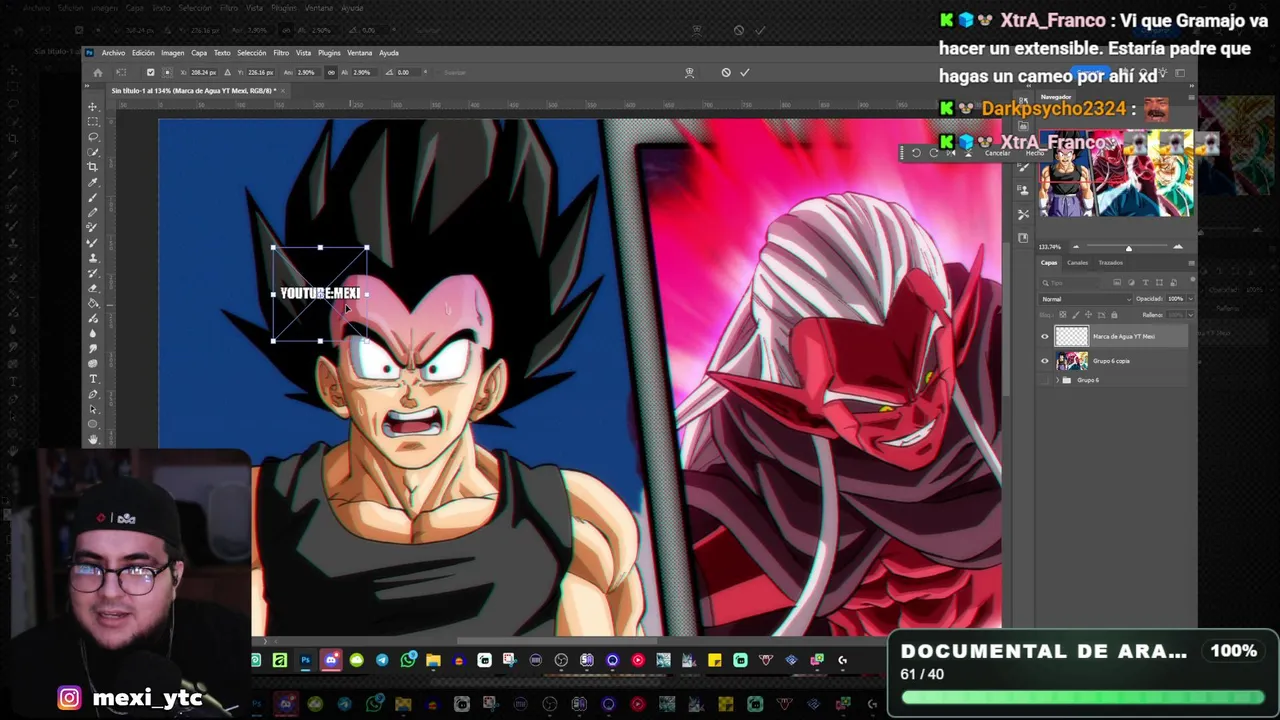
Task: Select the Eraser tool
Action: (x=93, y=288)
